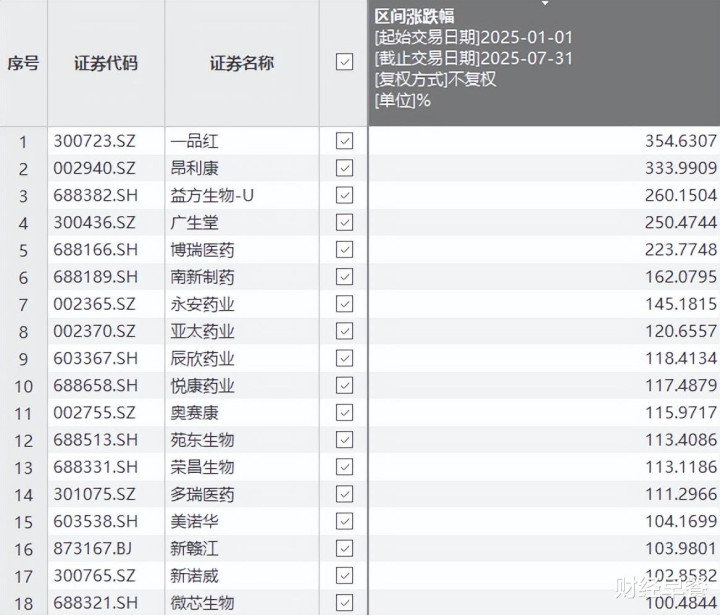Select stock code 873167.BJ

93,548
